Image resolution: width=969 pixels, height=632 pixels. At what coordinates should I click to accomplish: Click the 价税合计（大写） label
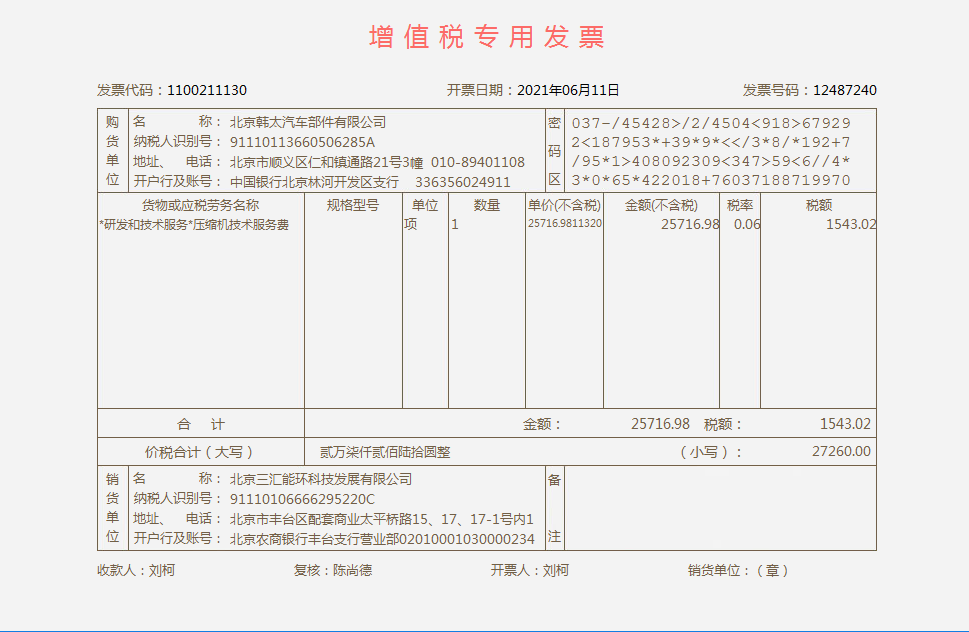[x=200, y=452]
